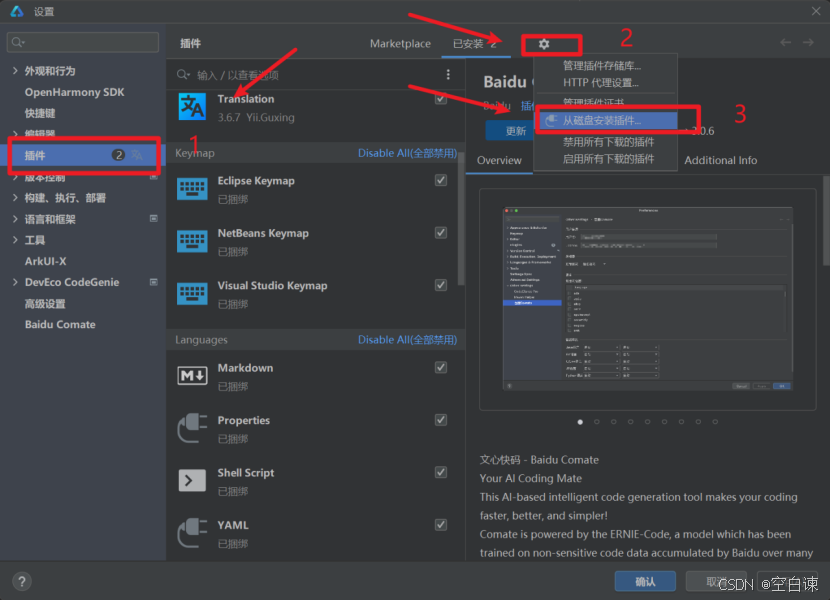Expand the 构建、执行、部署 category
Image resolution: width=831 pixels, height=601 pixels.
(x=15, y=198)
